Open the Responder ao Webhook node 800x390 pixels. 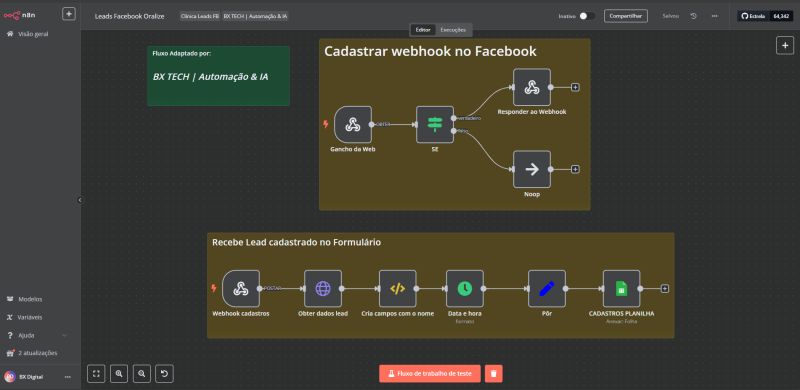pyautogui.click(x=532, y=87)
